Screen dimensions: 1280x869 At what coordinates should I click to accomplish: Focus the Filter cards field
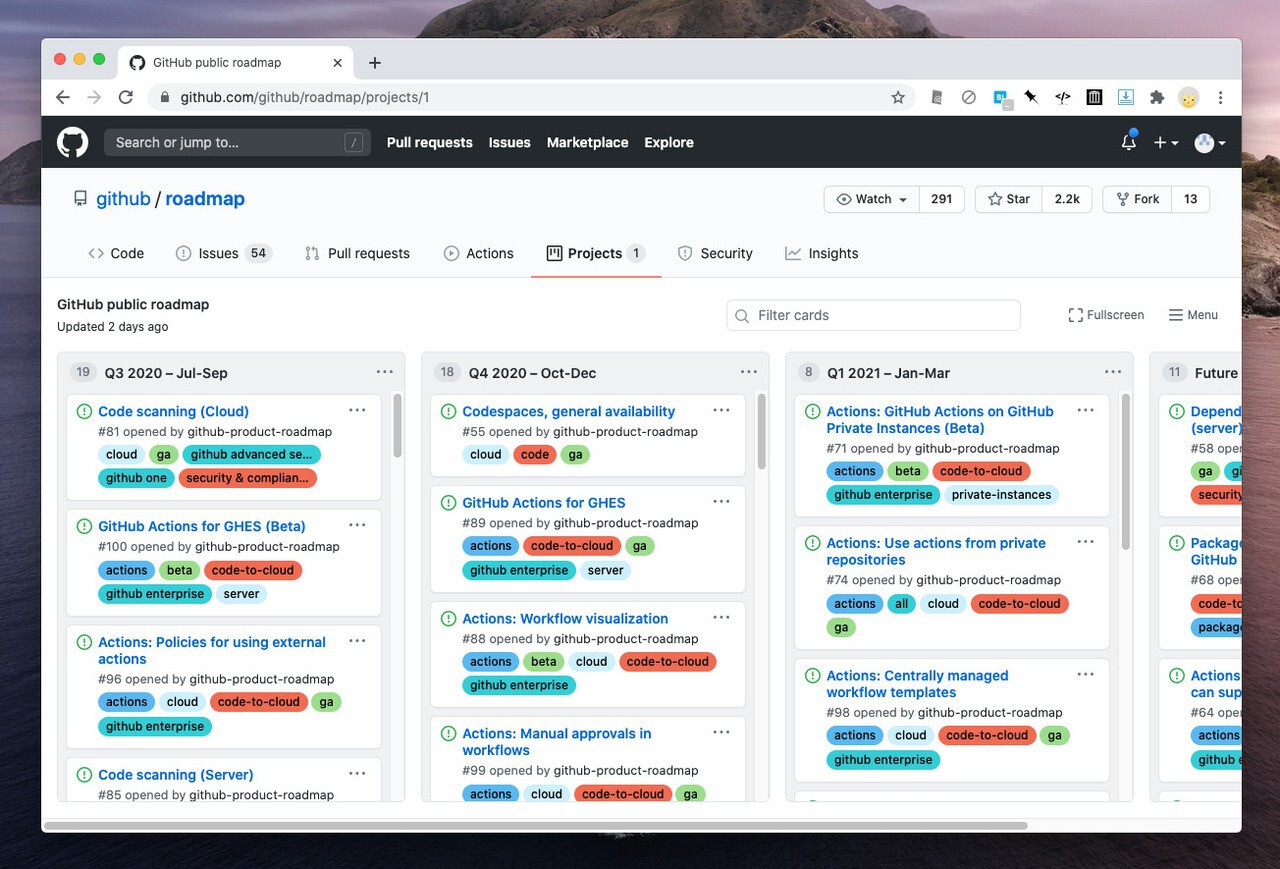(x=873, y=315)
